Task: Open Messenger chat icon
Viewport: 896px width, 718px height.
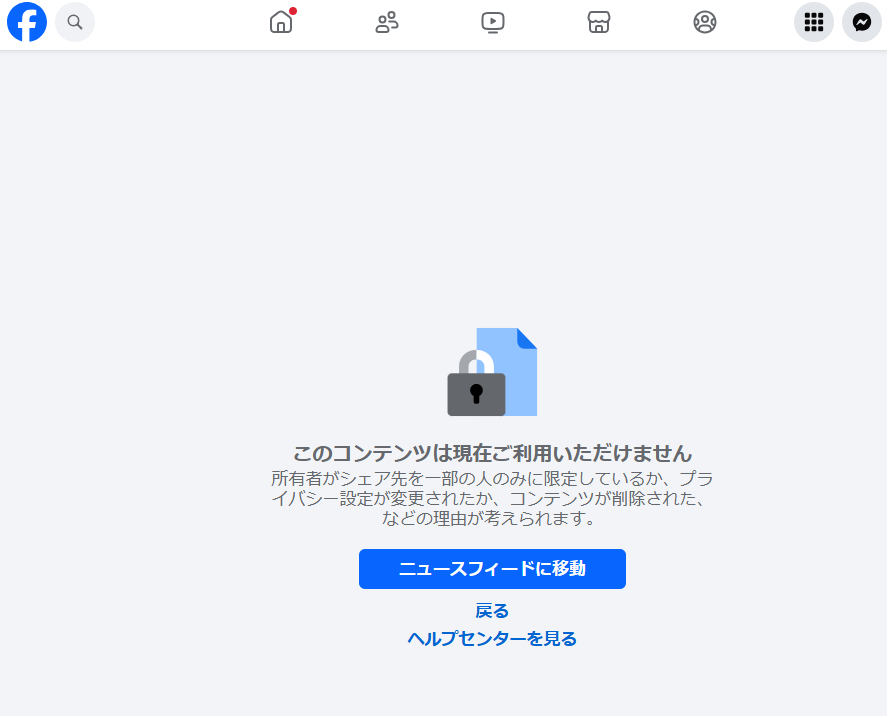Action: (x=862, y=22)
